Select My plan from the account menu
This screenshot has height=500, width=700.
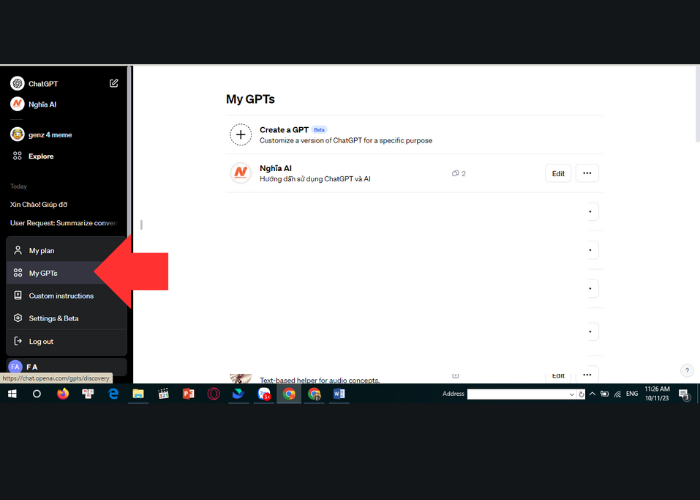(41, 250)
